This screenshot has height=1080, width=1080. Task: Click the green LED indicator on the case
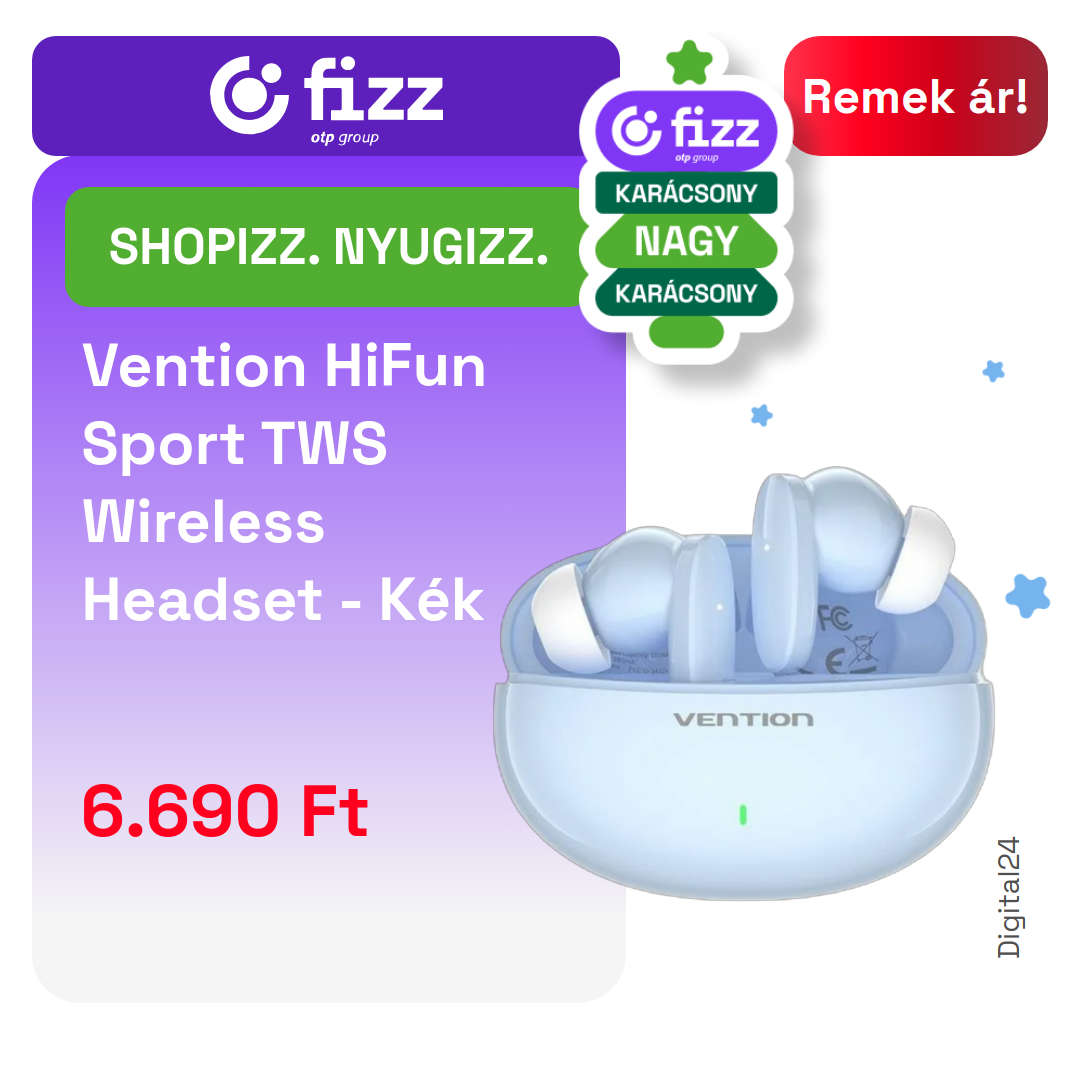pos(743,815)
